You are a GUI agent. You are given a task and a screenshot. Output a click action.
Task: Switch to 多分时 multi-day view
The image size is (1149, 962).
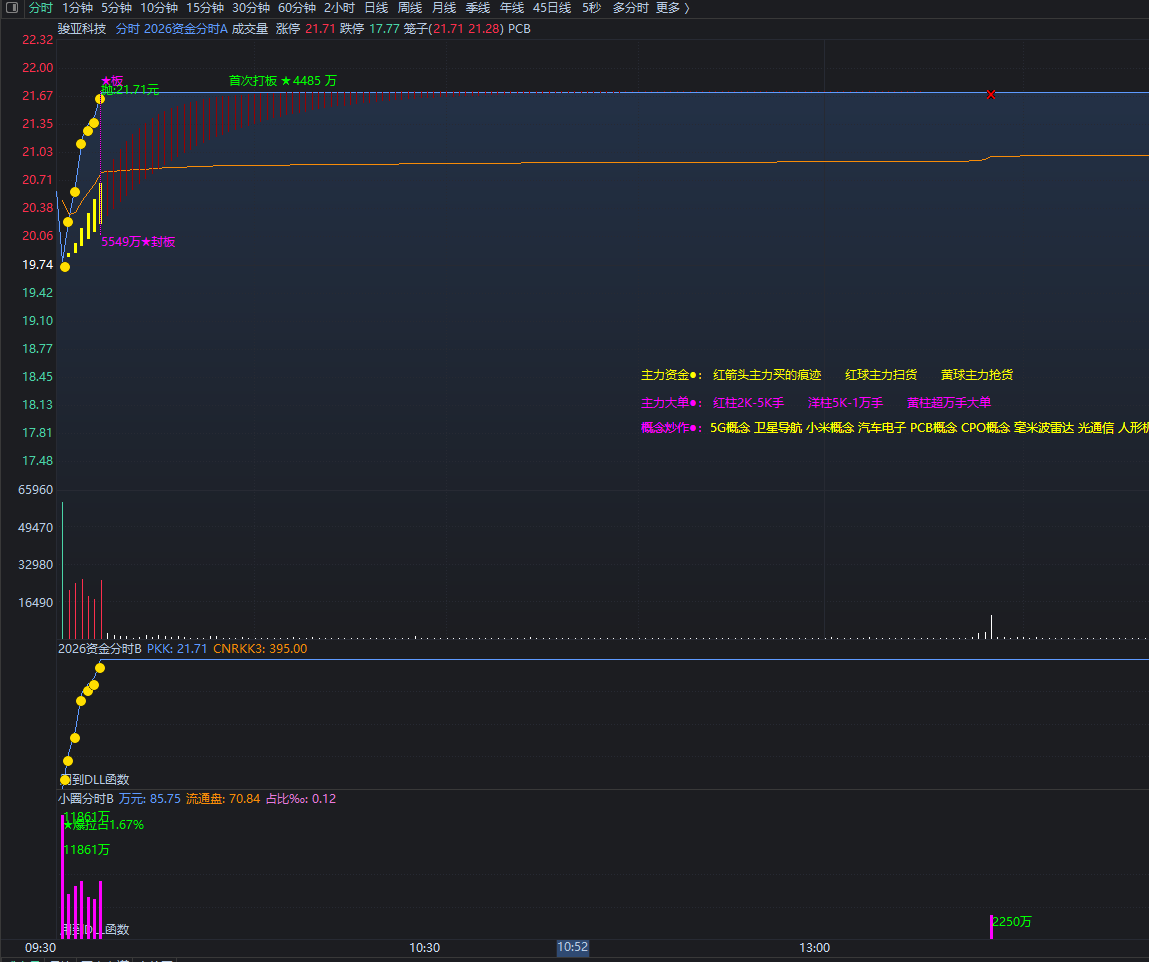click(x=630, y=8)
